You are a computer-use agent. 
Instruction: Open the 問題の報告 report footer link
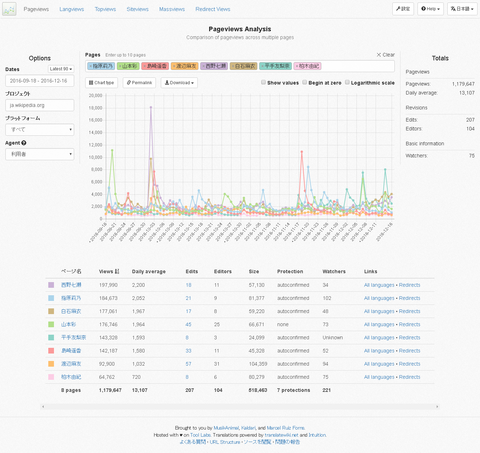pos(287,442)
